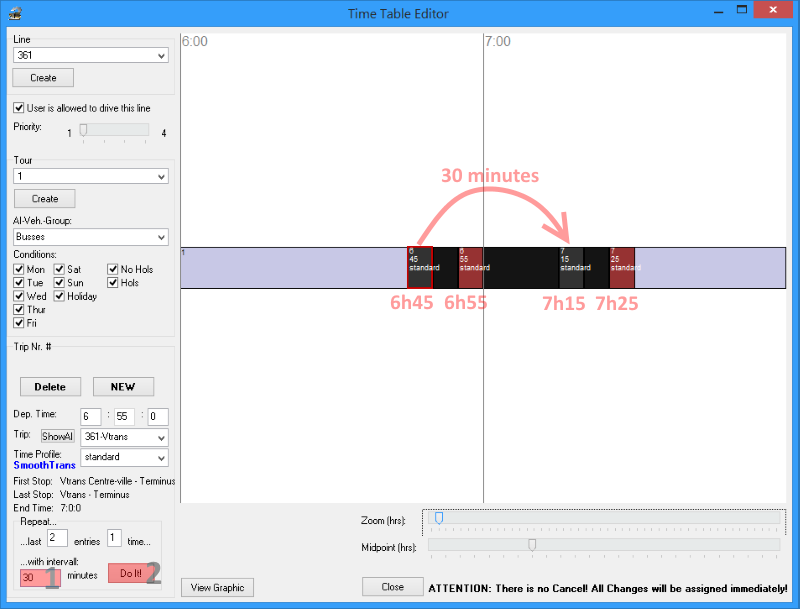
Task: Click the NEW trip button
Action: [123, 387]
